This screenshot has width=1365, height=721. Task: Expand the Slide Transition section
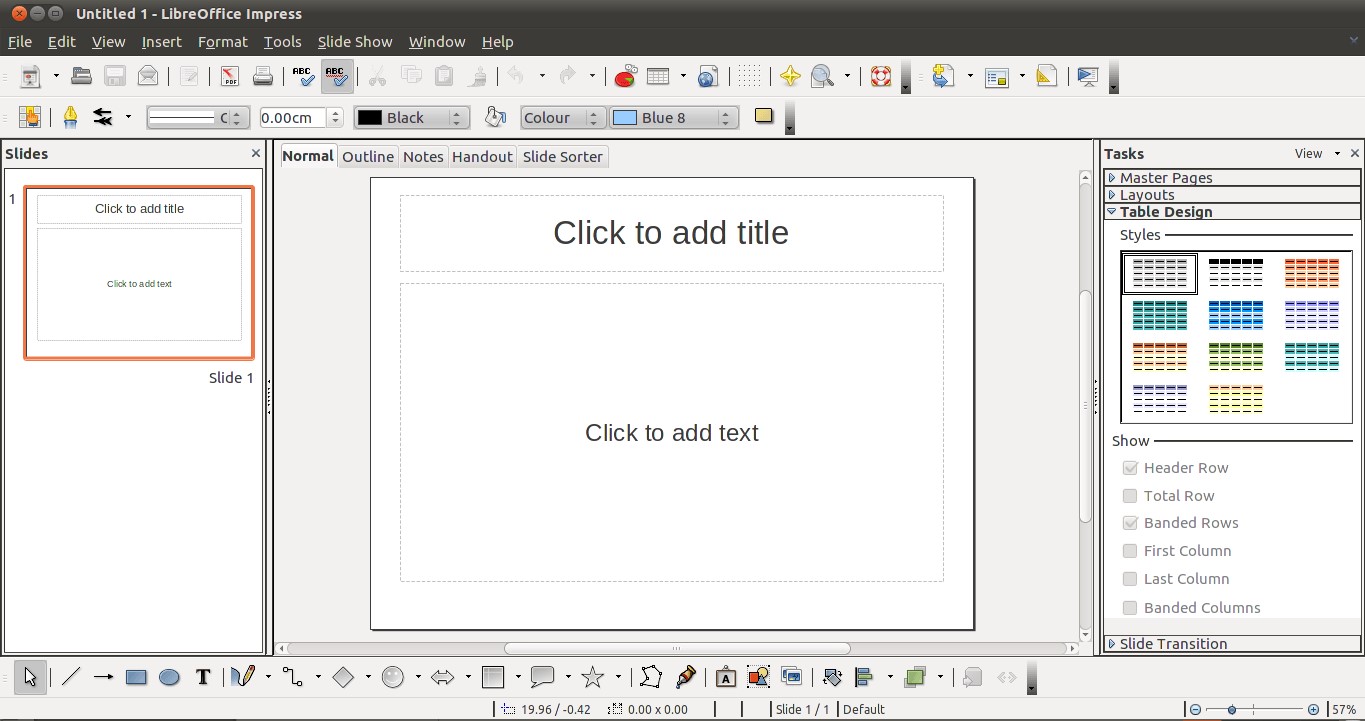coord(1170,643)
